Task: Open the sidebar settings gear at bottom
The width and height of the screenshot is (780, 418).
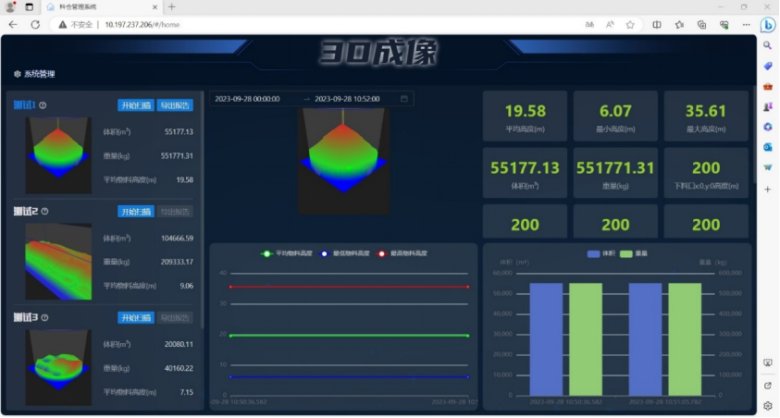Action: (x=767, y=405)
